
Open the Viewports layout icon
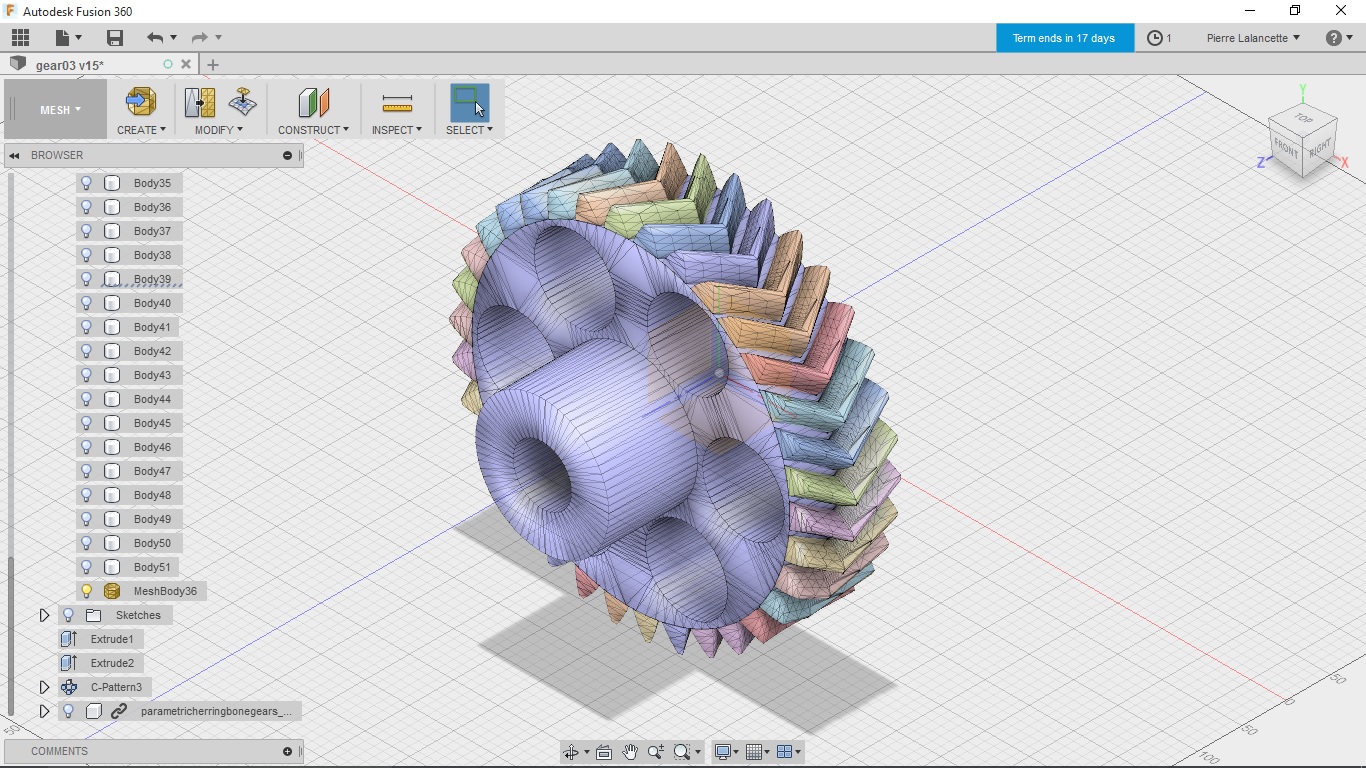click(x=784, y=752)
